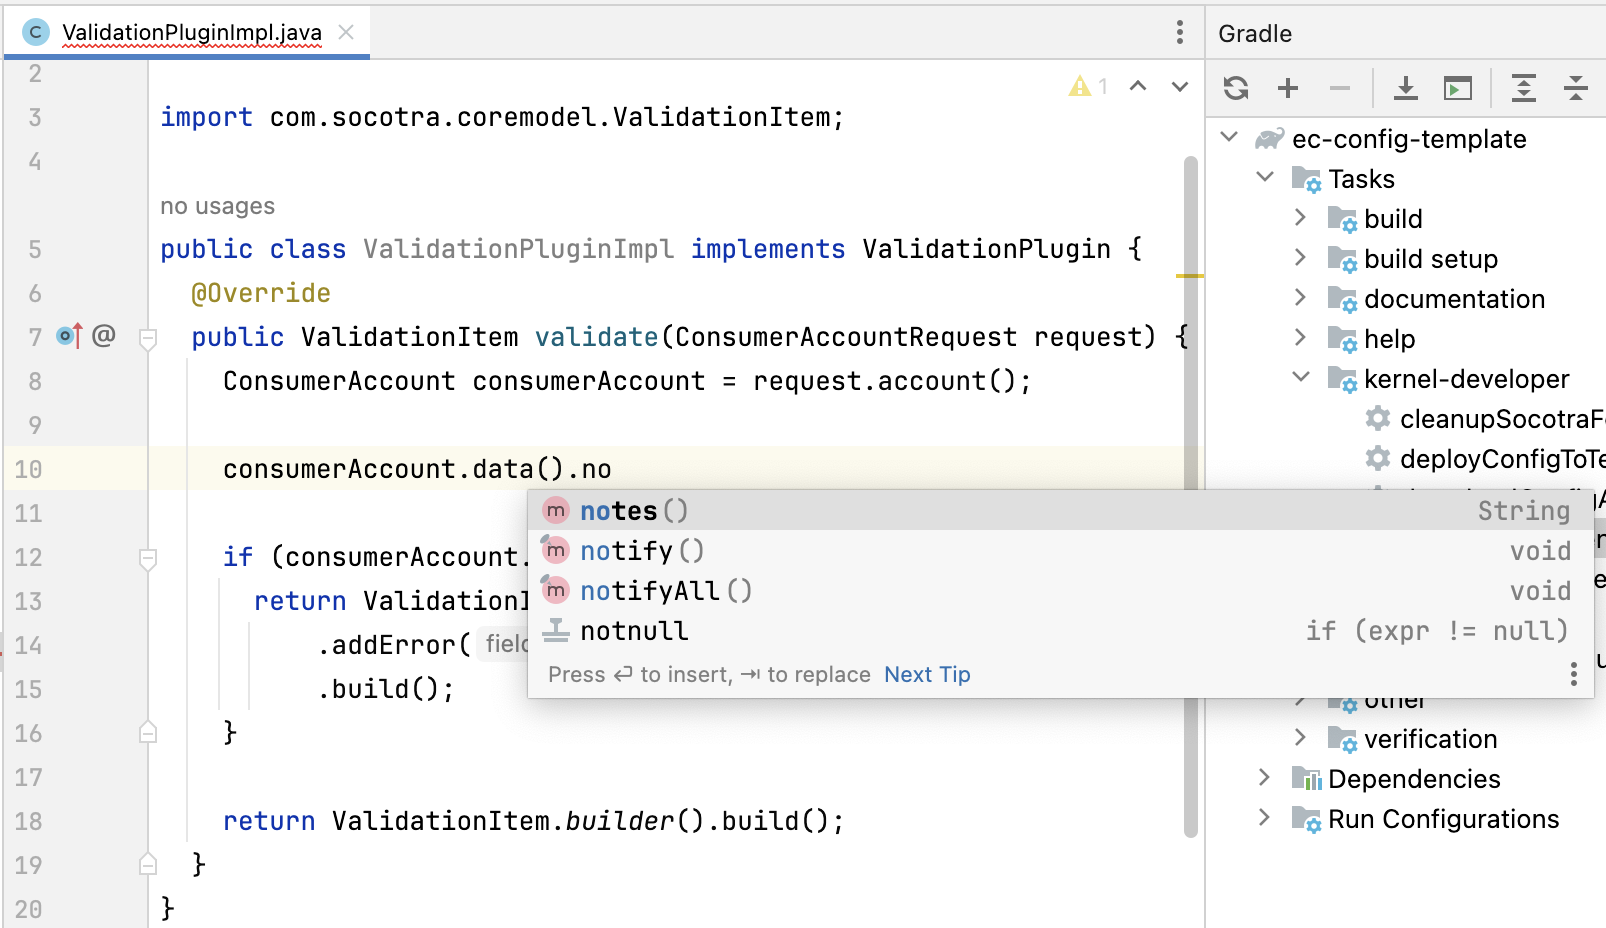The width and height of the screenshot is (1606, 928).
Task: Expand the documentation task group
Action: tap(1300, 297)
